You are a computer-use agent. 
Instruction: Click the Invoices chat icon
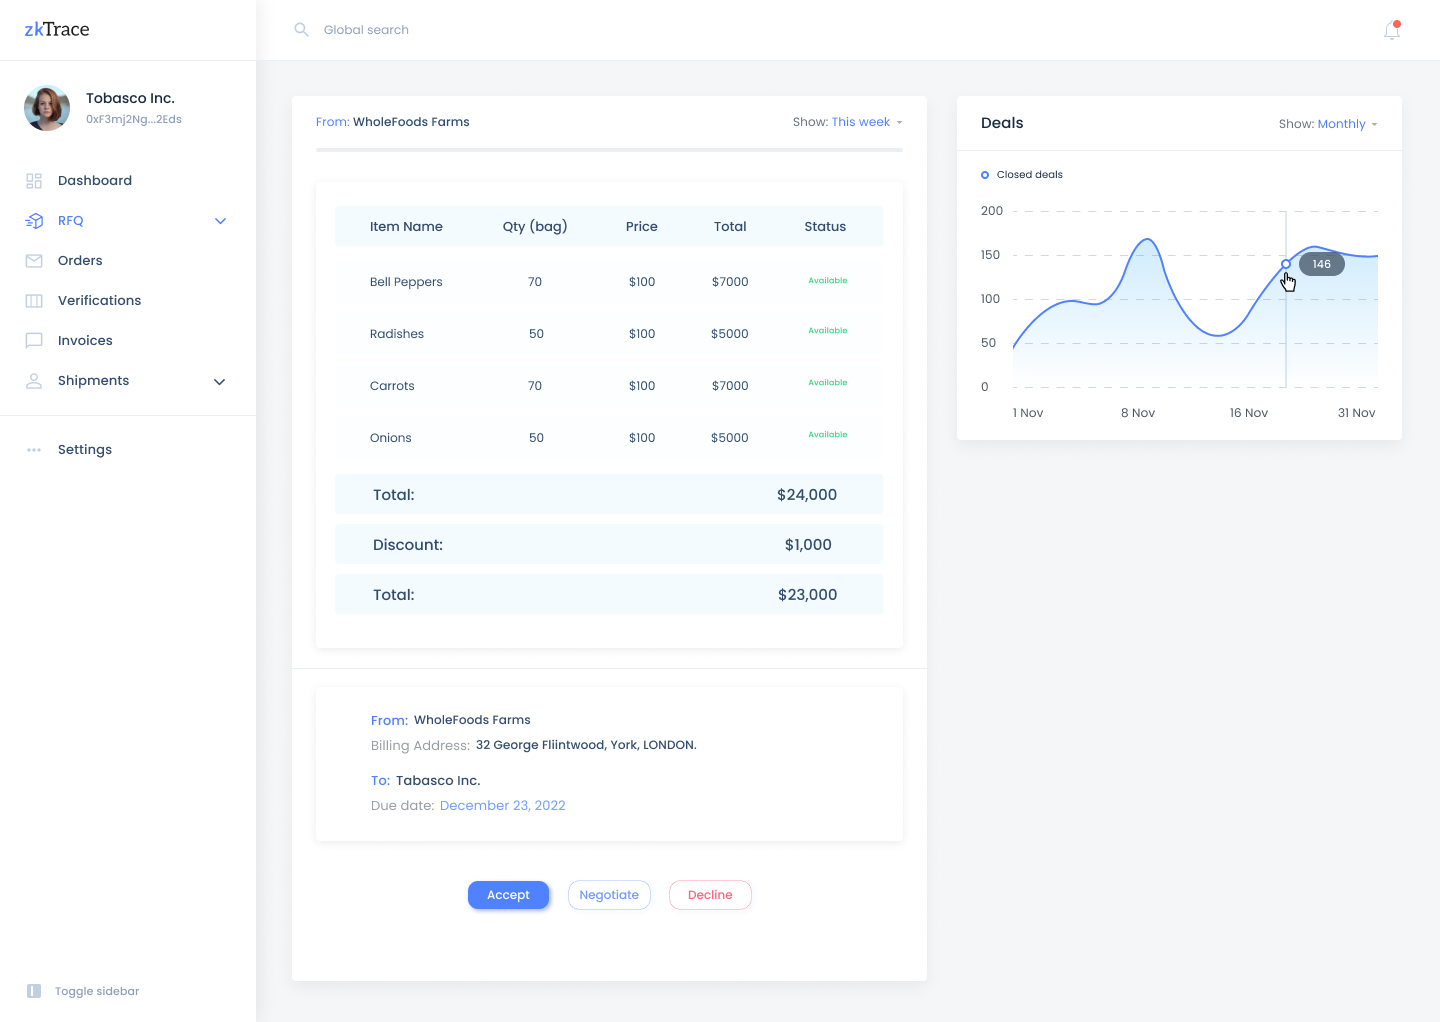[34, 341]
